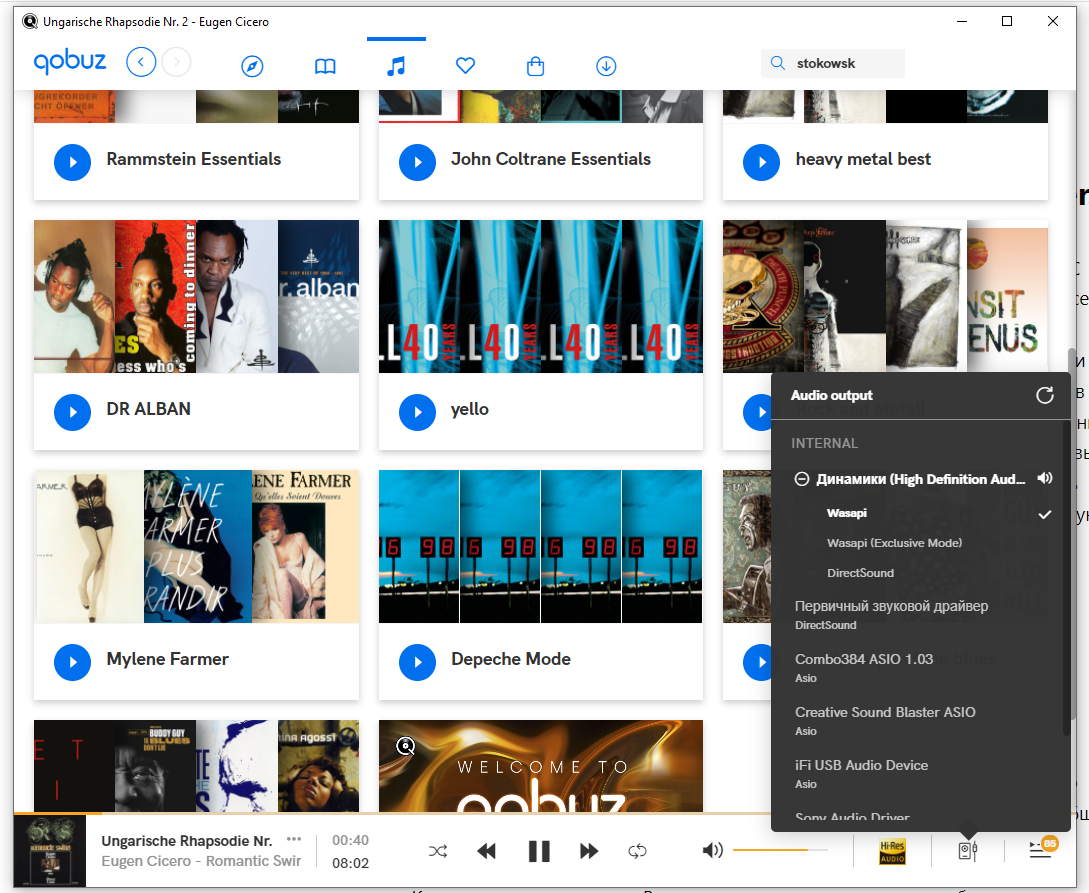Mute the volume speaker icon
1089x893 pixels.
[713, 851]
